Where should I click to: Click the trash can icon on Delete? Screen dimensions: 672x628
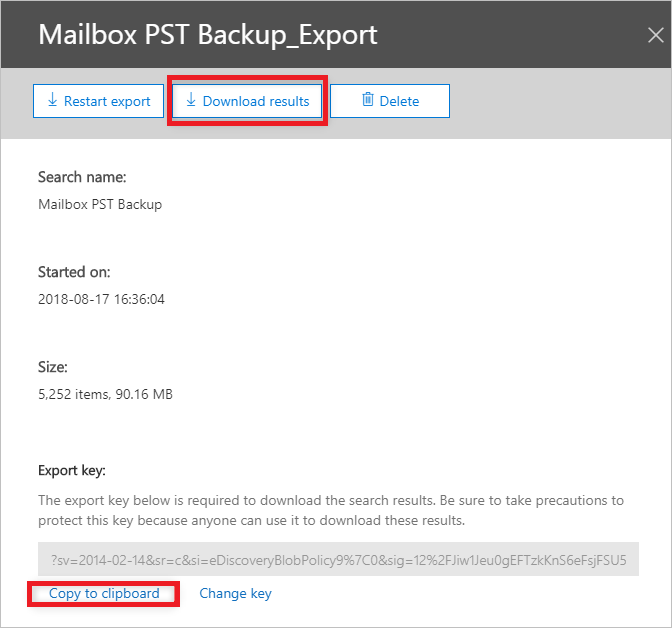pyautogui.click(x=368, y=99)
